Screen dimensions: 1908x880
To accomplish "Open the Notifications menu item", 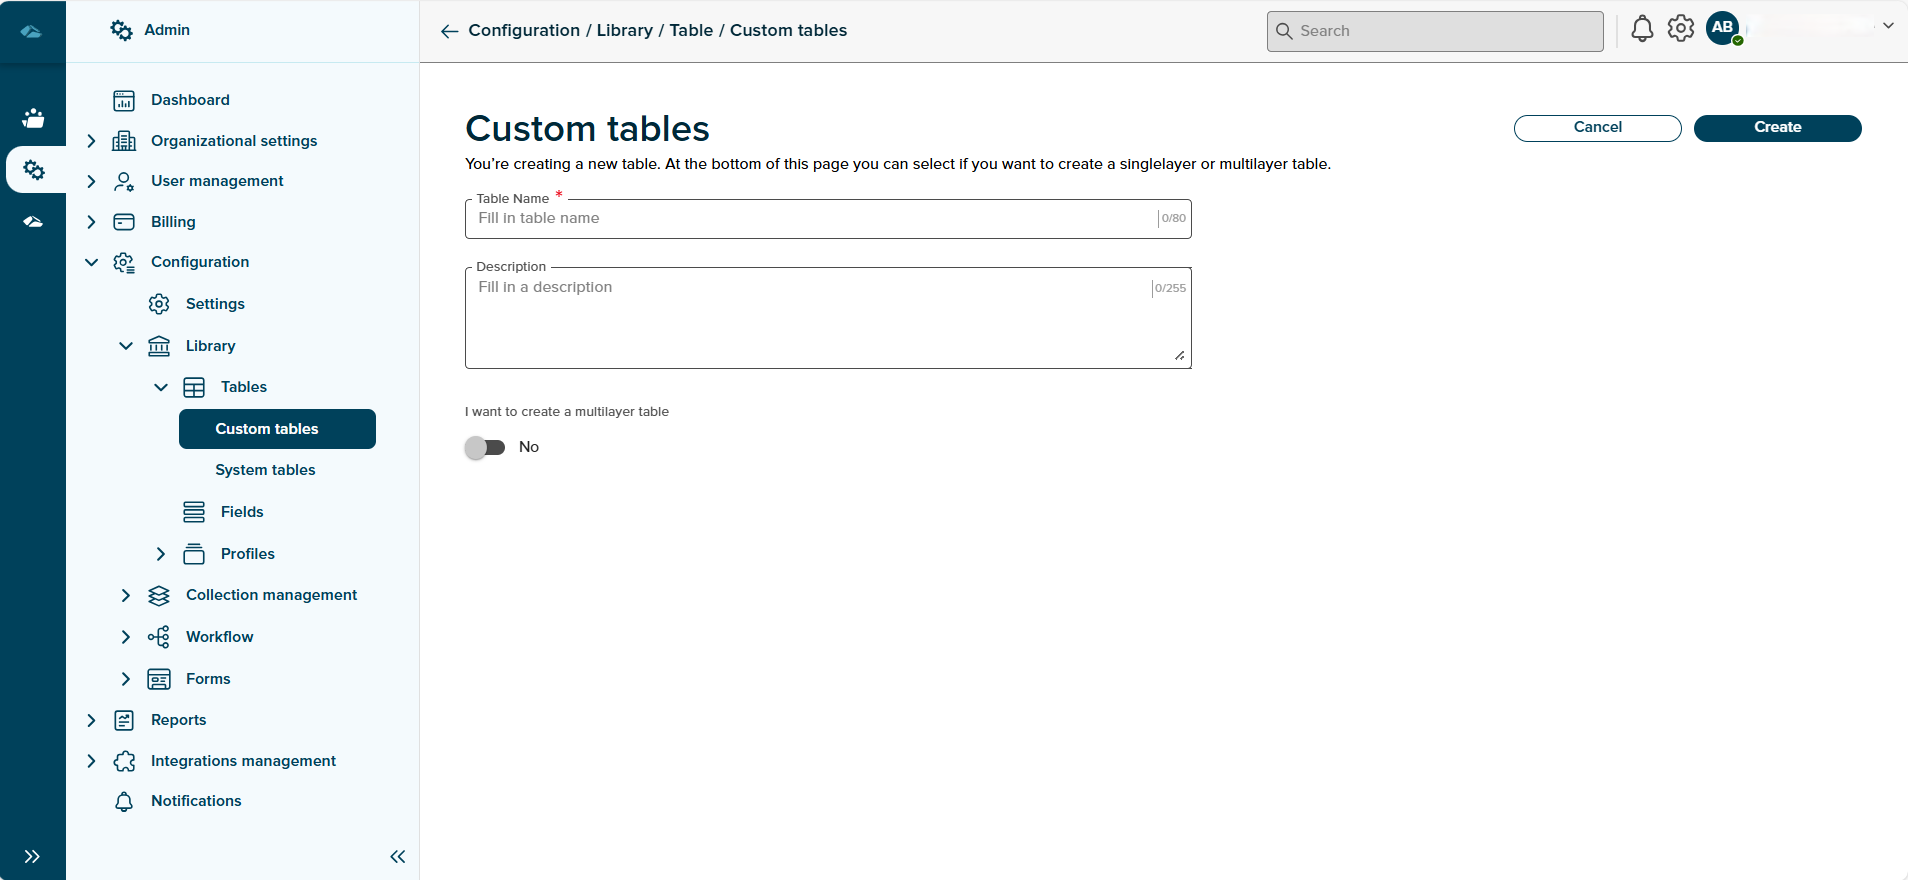I will click(196, 801).
